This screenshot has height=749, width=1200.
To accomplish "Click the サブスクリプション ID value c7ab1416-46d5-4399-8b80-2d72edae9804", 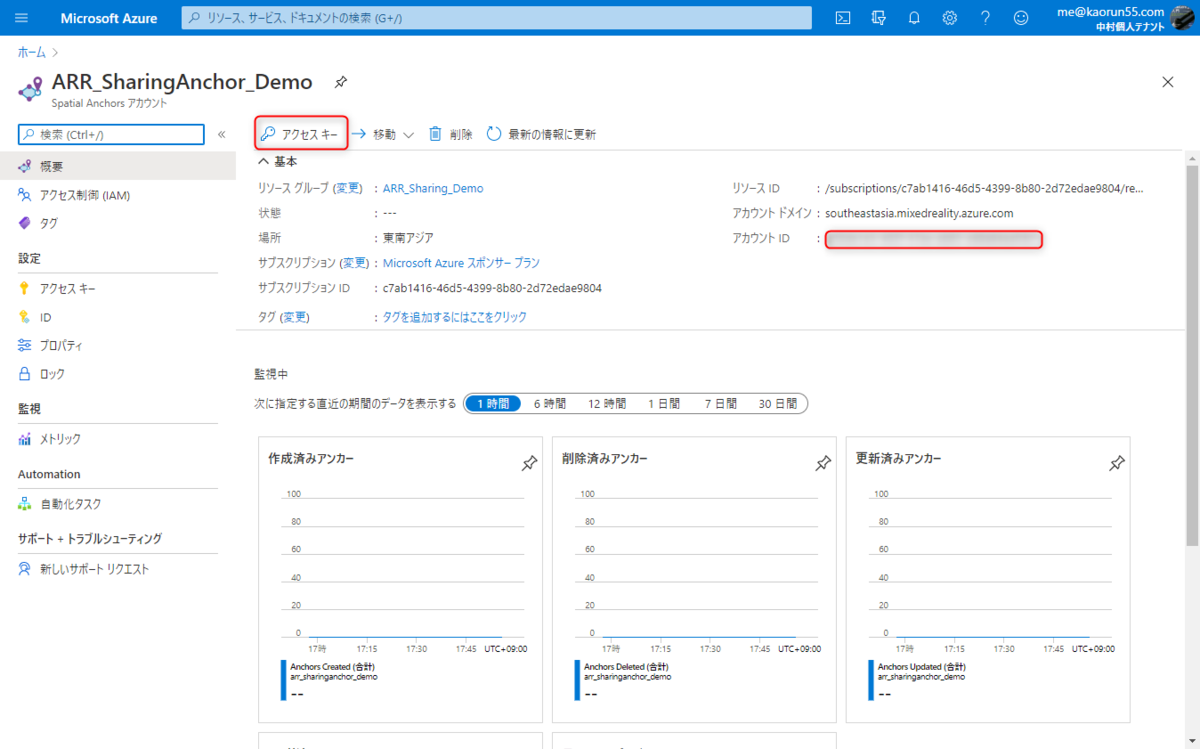I will (x=492, y=288).
